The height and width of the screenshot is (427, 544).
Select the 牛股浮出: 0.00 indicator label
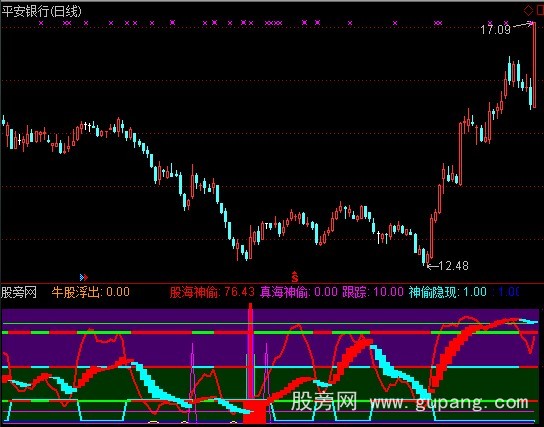91,292
